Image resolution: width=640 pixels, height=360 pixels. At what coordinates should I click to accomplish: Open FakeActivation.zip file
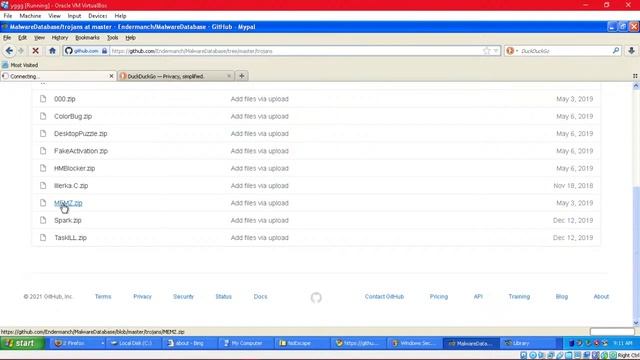[81, 151]
